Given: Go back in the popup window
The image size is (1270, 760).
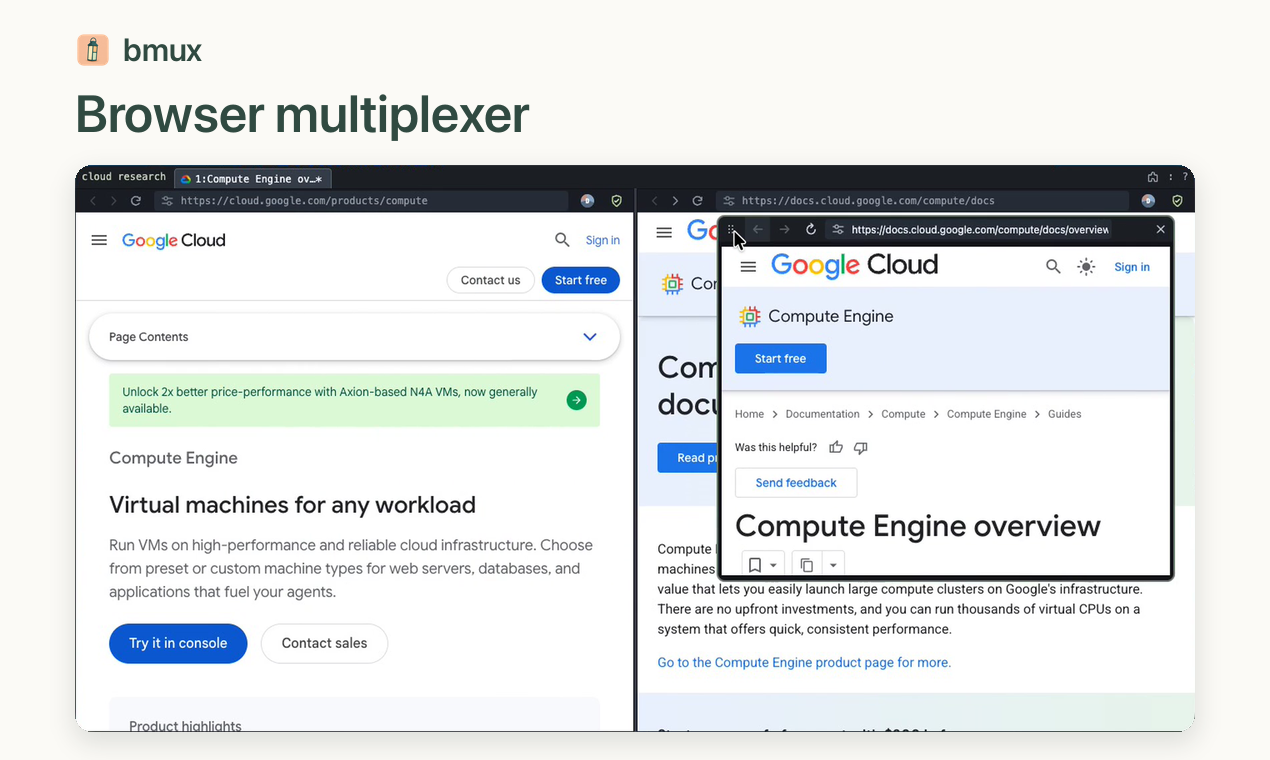Looking at the screenshot, I should [758, 229].
